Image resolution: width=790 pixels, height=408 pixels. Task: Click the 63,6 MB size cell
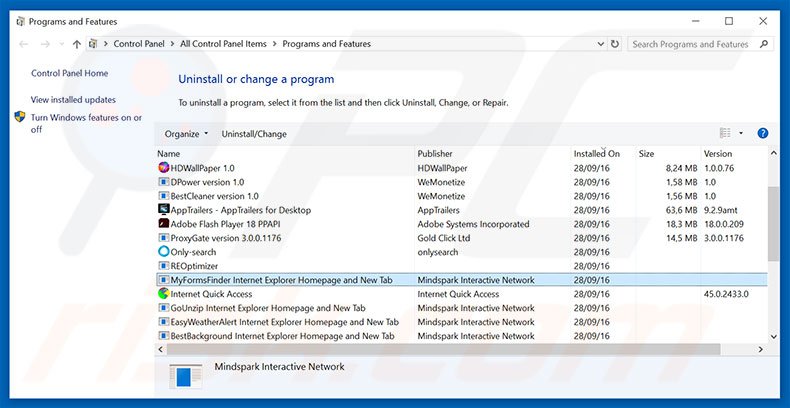tap(682, 210)
